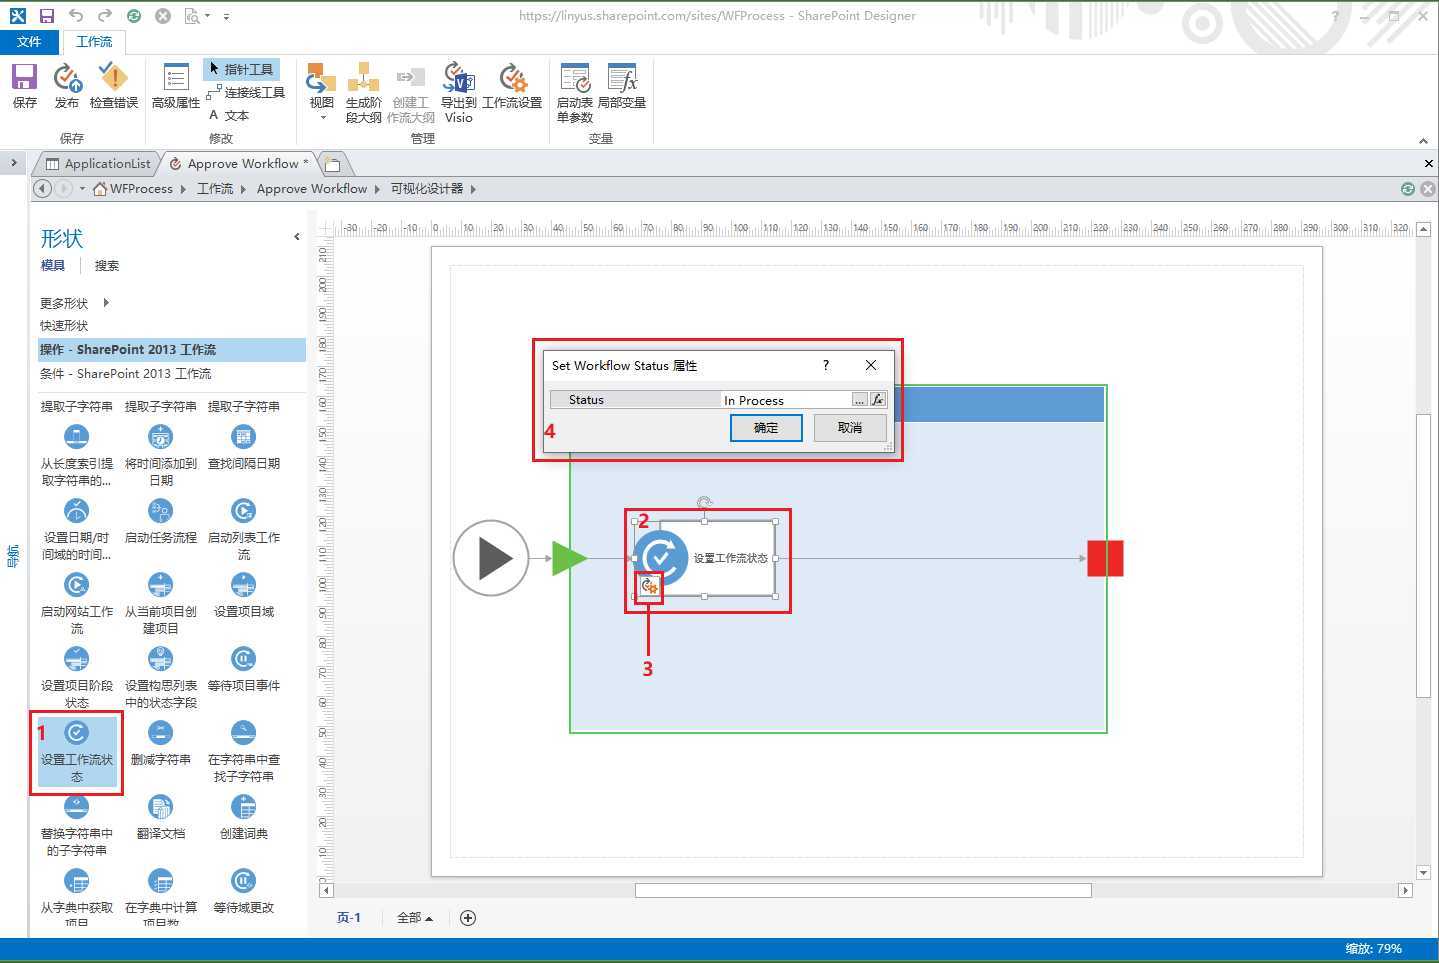Select the Approve Workflow document tab
This screenshot has height=963, width=1439.
click(x=240, y=163)
